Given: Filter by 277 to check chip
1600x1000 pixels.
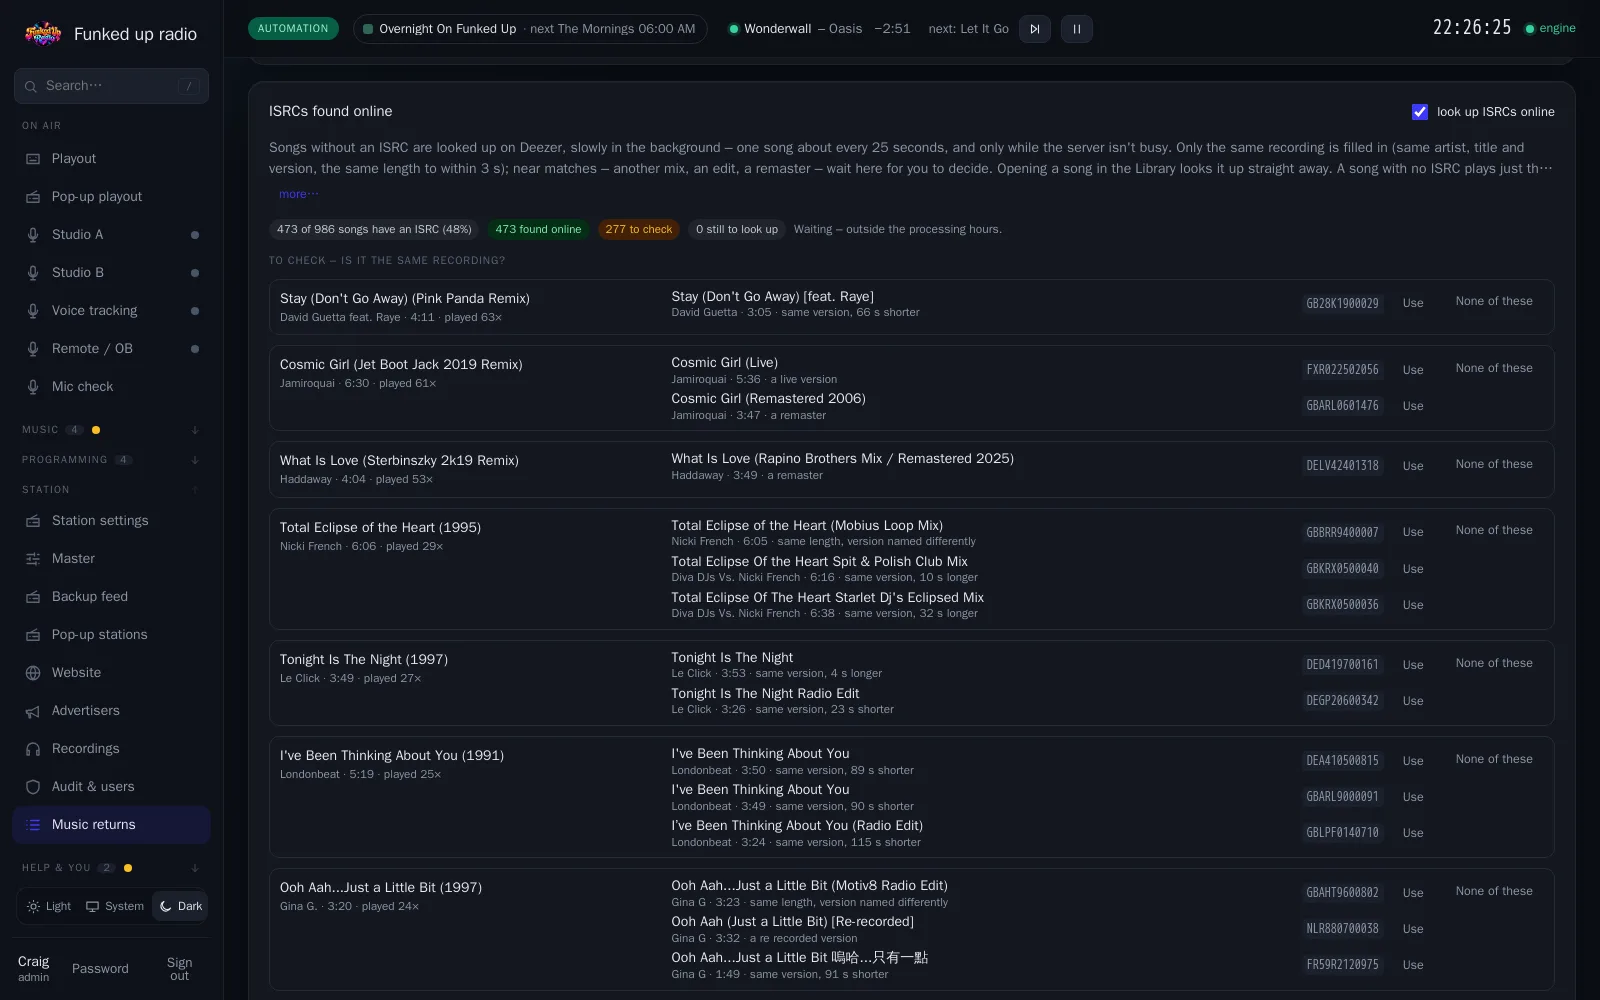Looking at the screenshot, I should pos(639,229).
